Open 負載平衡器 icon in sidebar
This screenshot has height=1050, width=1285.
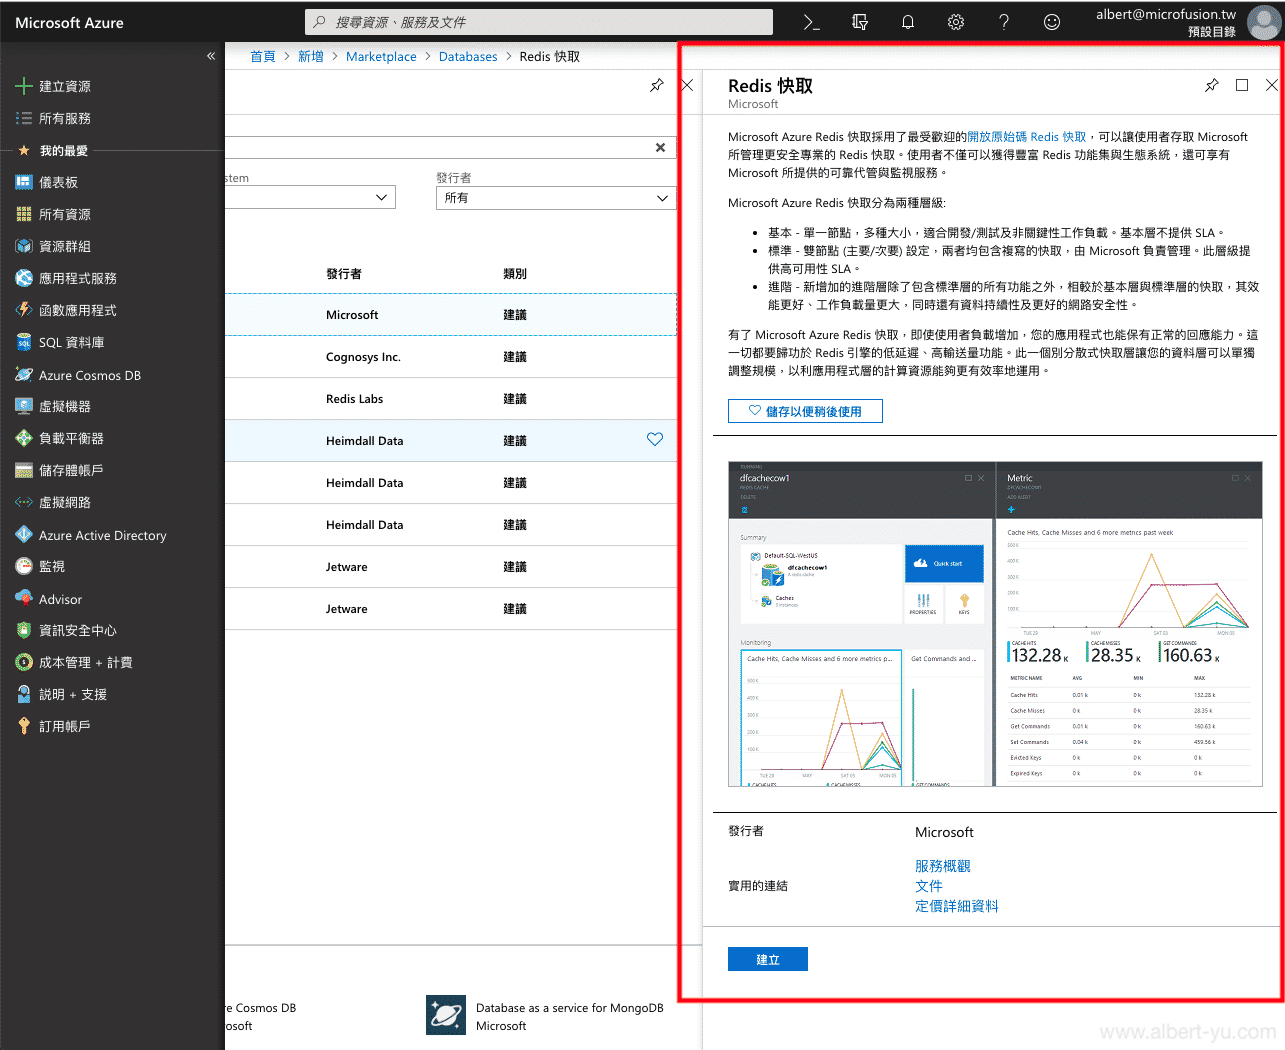point(24,438)
